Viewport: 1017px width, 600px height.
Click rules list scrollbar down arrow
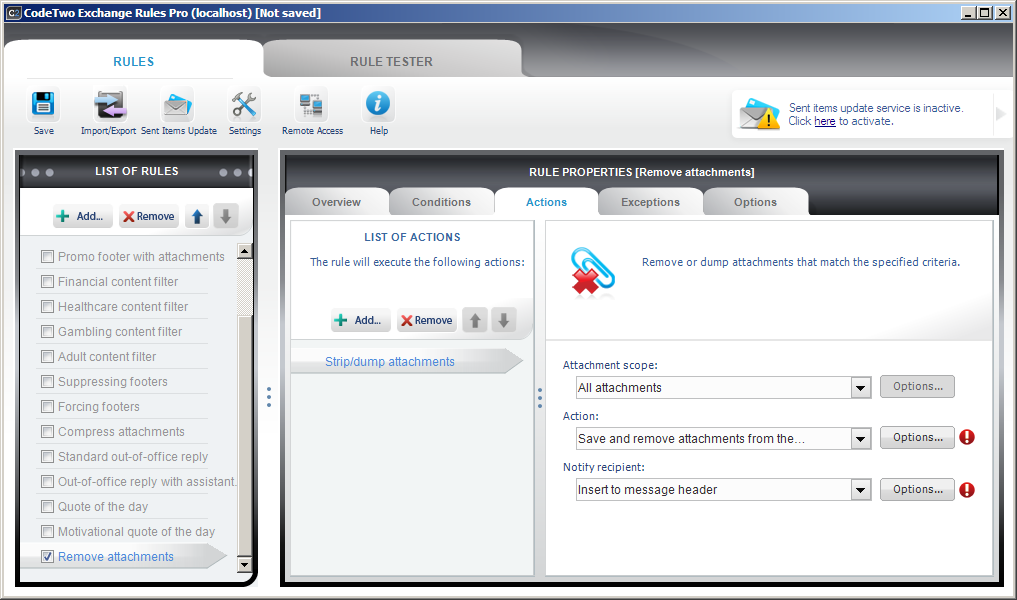tap(245, 564)
